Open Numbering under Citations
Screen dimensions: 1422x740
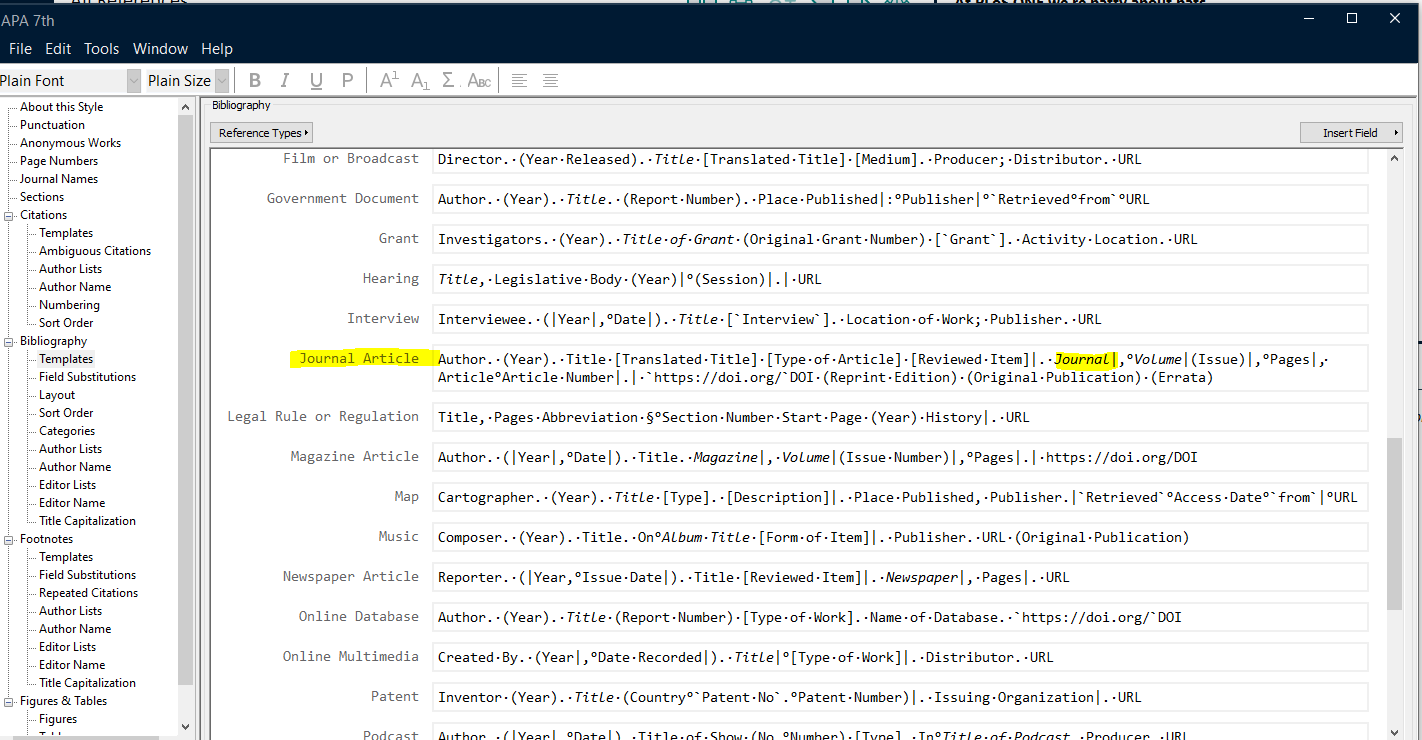tap(69, 305)
